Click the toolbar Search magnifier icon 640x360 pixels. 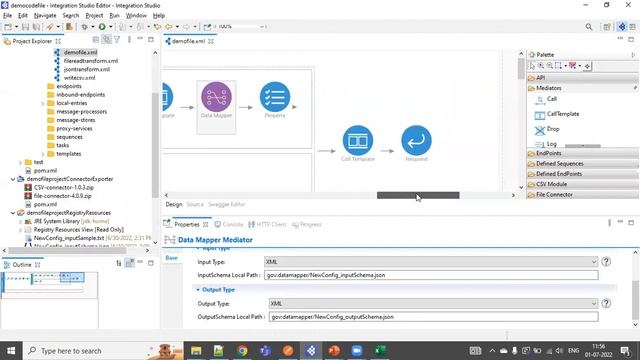point(589,27)
